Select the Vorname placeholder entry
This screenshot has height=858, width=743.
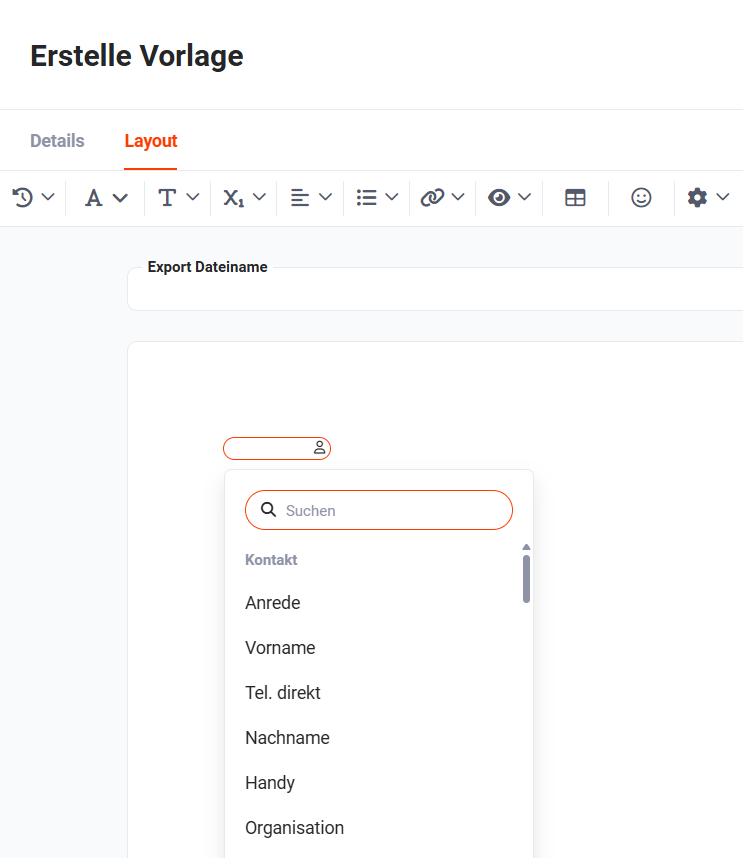click(x=280, y=647)
